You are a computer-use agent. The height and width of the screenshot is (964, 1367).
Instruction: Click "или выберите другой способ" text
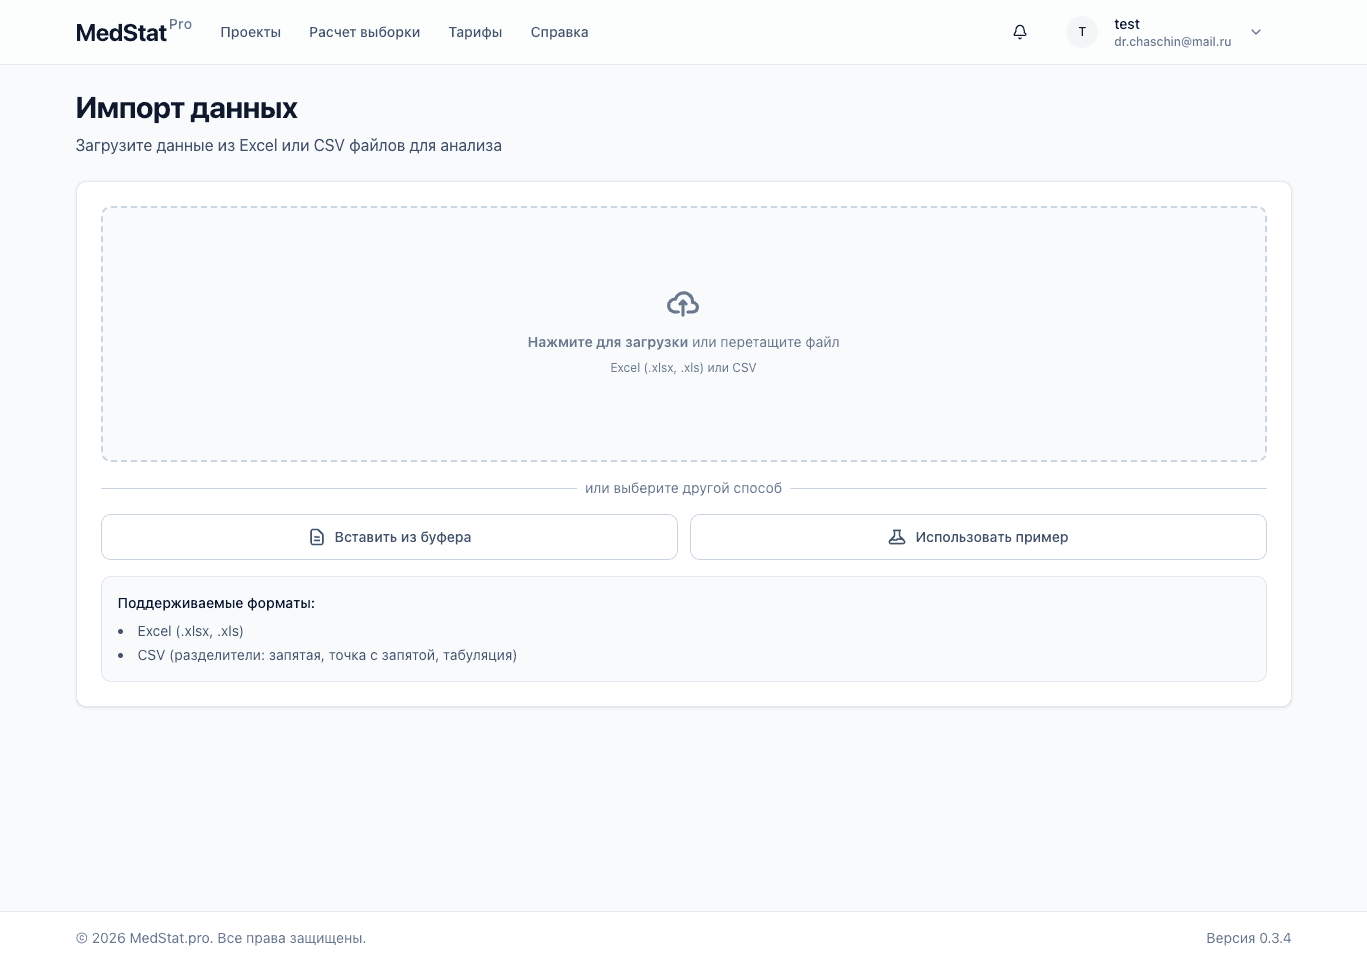coord(683,488)
